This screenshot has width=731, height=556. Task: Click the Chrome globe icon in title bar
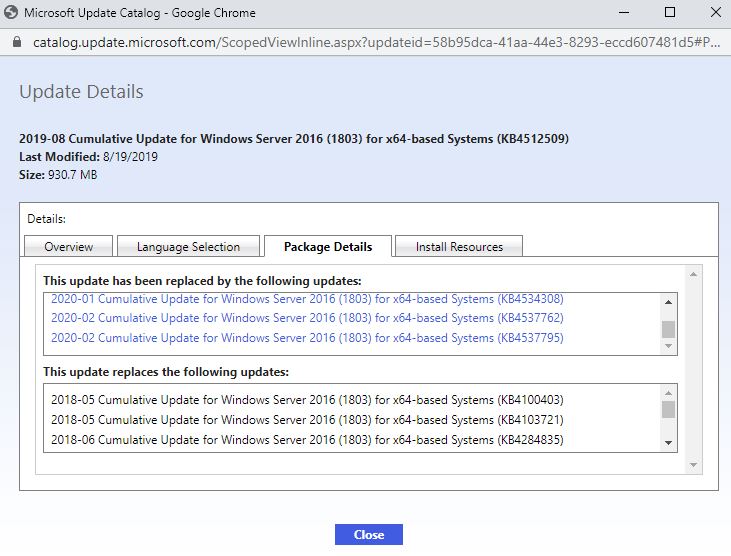[11, 13]
